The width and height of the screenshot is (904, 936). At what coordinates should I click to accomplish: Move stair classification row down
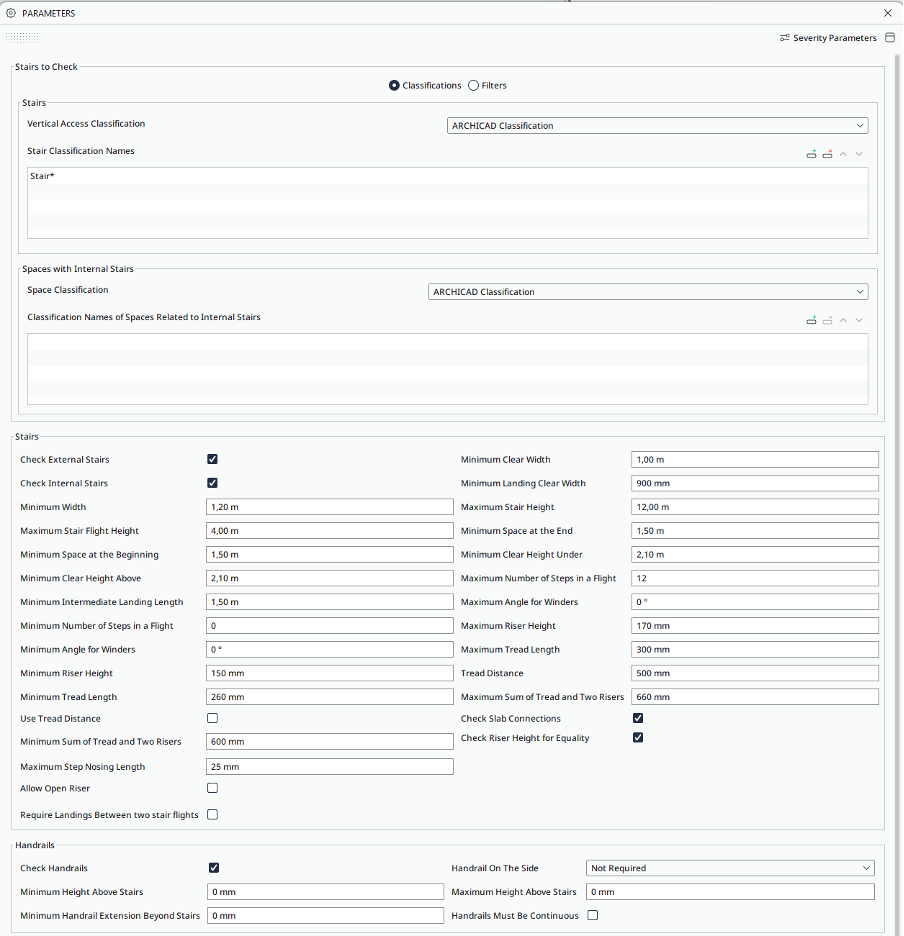pyautogui.click(x=859, y=154)
